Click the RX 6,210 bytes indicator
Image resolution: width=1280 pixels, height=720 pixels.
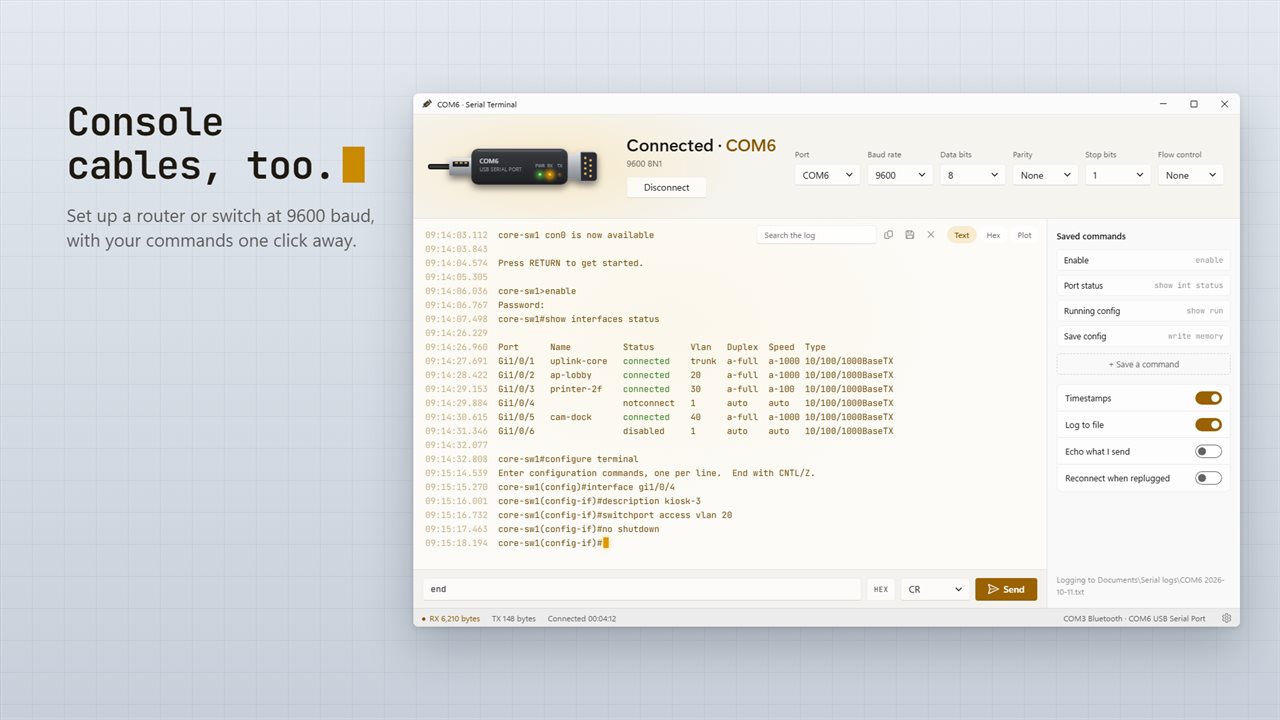click(x=450, y=618)
